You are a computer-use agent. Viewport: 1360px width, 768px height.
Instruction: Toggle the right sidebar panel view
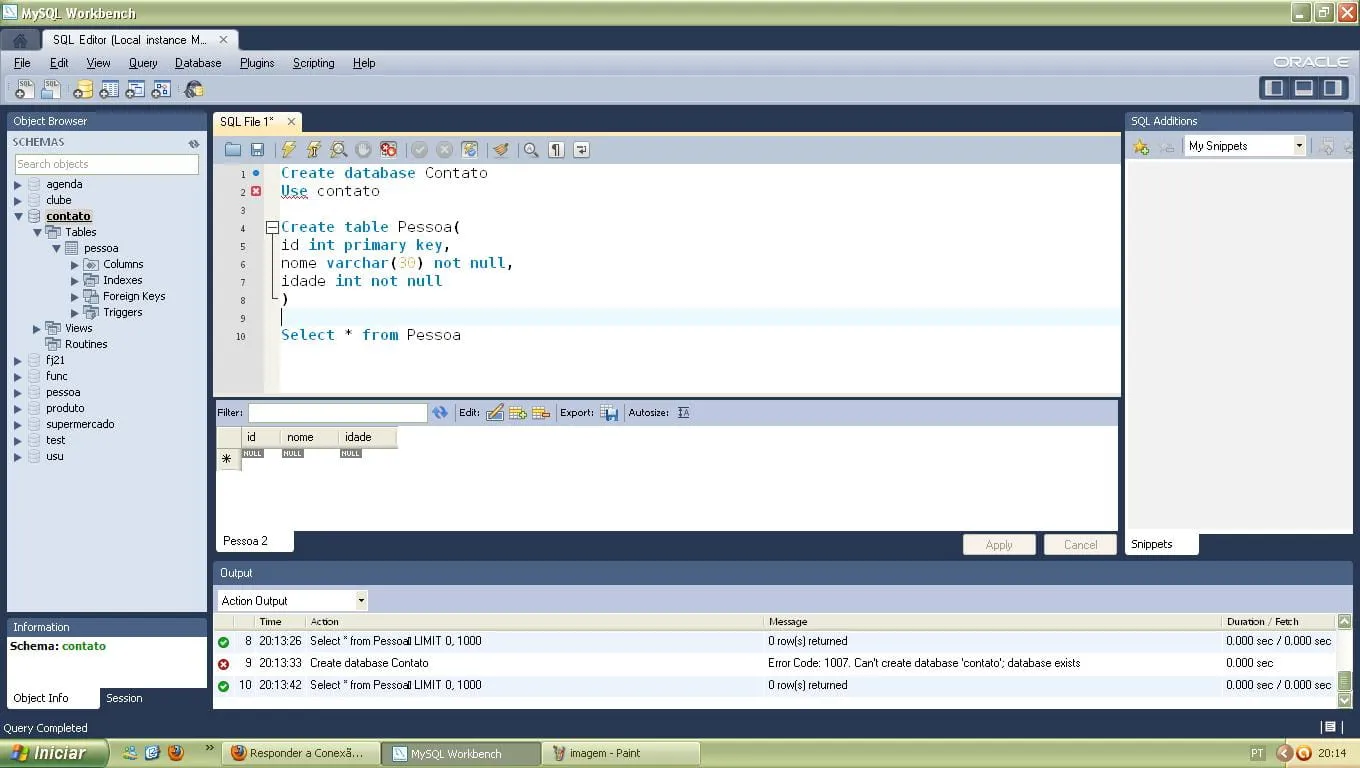tap(1332, 88)
